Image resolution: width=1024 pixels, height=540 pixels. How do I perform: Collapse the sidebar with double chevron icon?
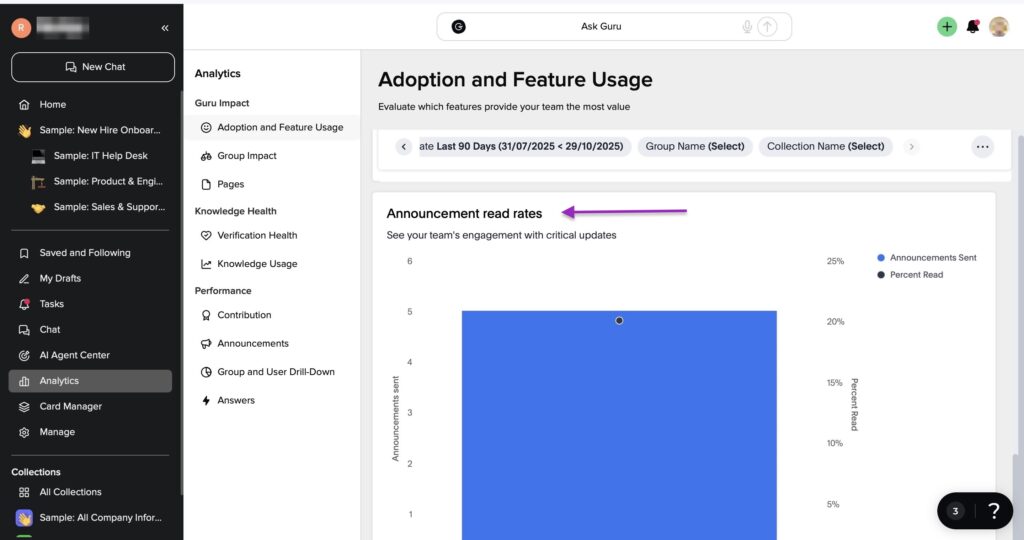[x=165, y=27]
